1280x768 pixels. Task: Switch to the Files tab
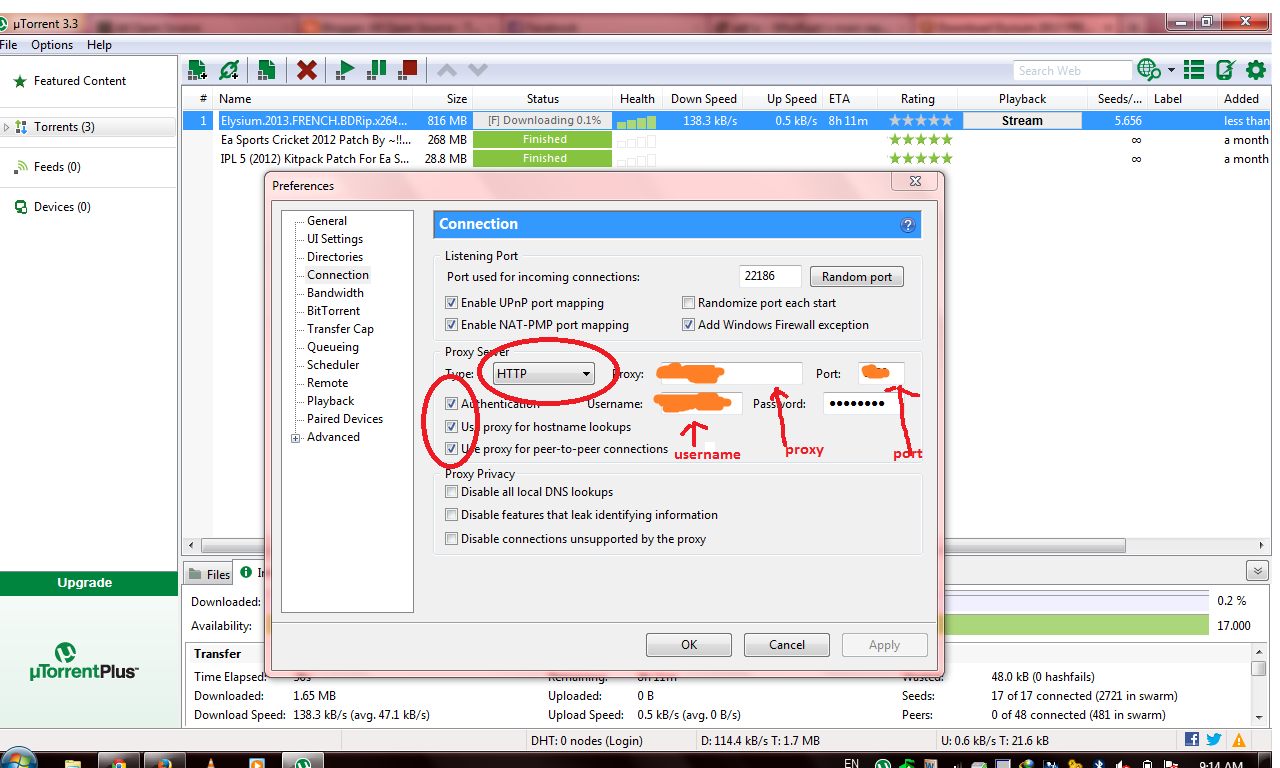[x=209, y=574]
